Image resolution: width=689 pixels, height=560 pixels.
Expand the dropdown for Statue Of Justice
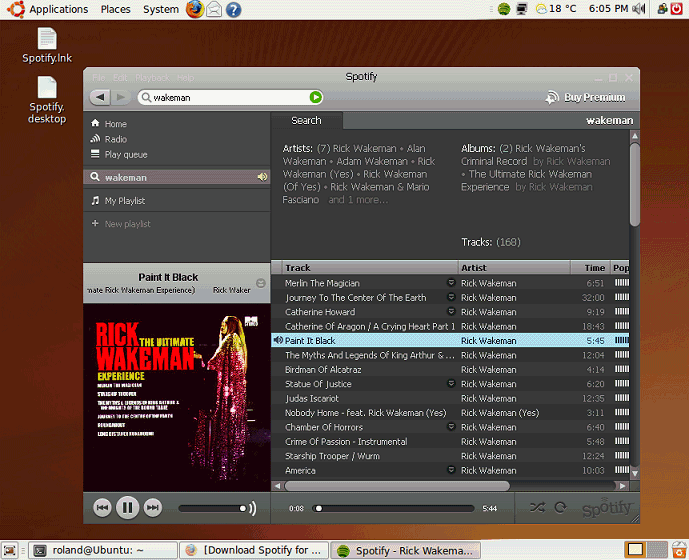click(451, 384)
